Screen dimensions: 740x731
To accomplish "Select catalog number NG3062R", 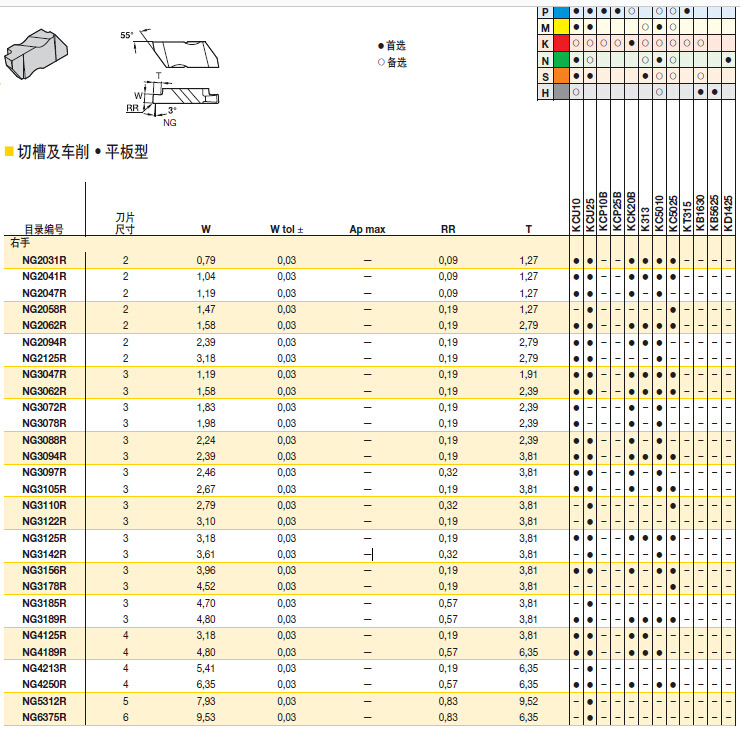I will point(44,391).
